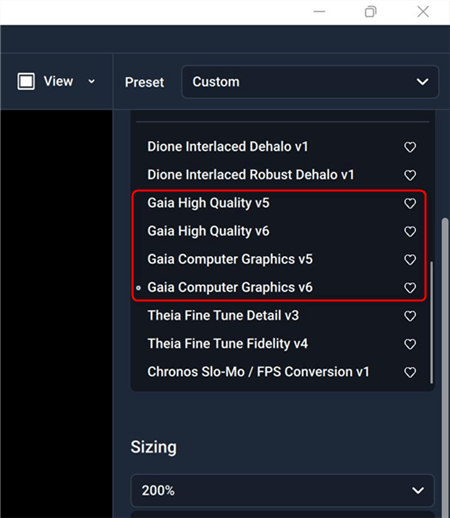Select Gaia High Quality v5 model
Viewport: 450px width, 518px height.
208,203
